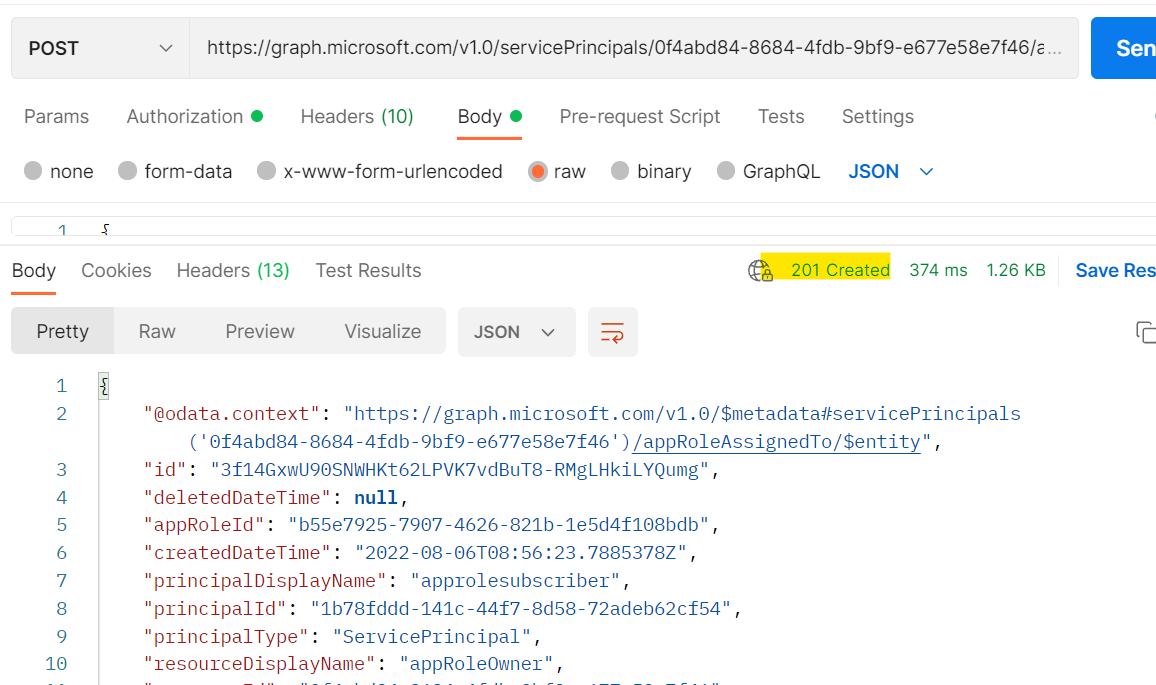The height and width of the screenshot is (685, 1156).
Task: Copy the response body with copy icon
Action: click(x=1145, y=332)
